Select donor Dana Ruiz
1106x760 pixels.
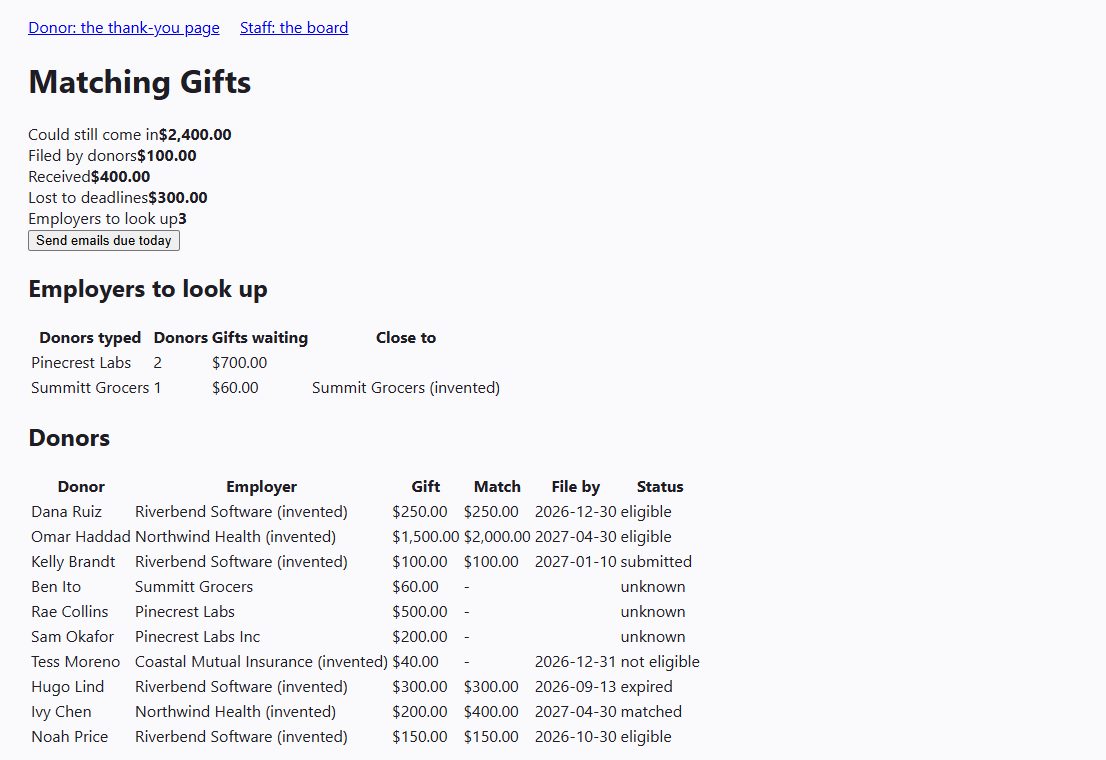[x=66, y=512]
